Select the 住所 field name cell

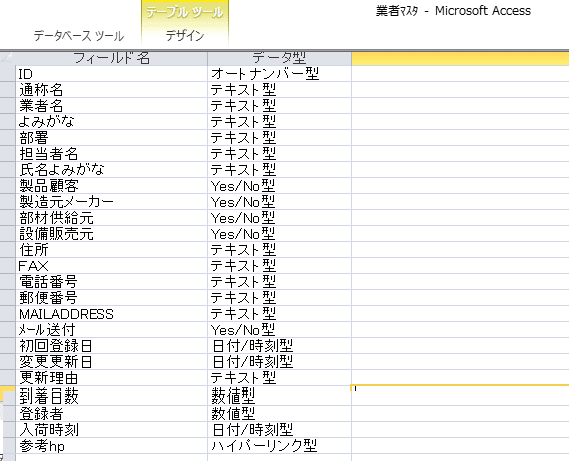pyautogui.click(x=111, y=249)
